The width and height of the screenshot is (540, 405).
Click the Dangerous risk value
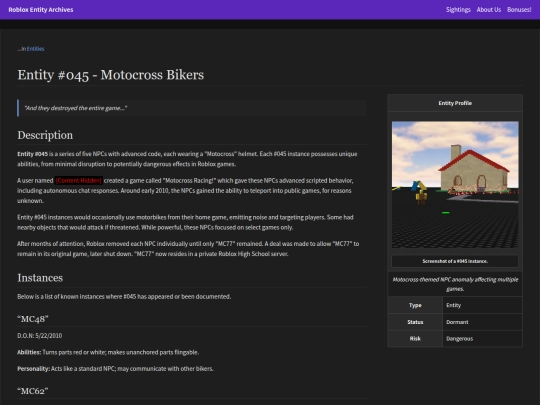click(x=459, y=339)
